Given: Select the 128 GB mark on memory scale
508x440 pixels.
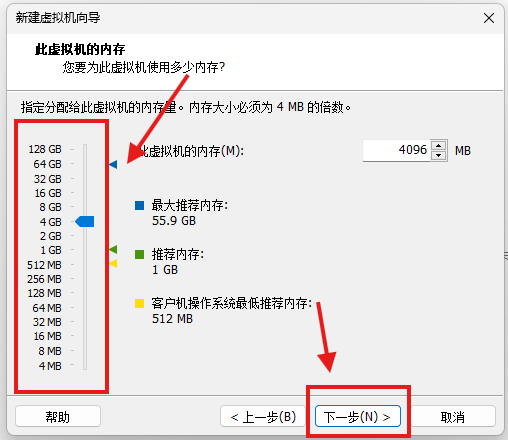Looking at the screenshot, I should (x=45, y=149).
